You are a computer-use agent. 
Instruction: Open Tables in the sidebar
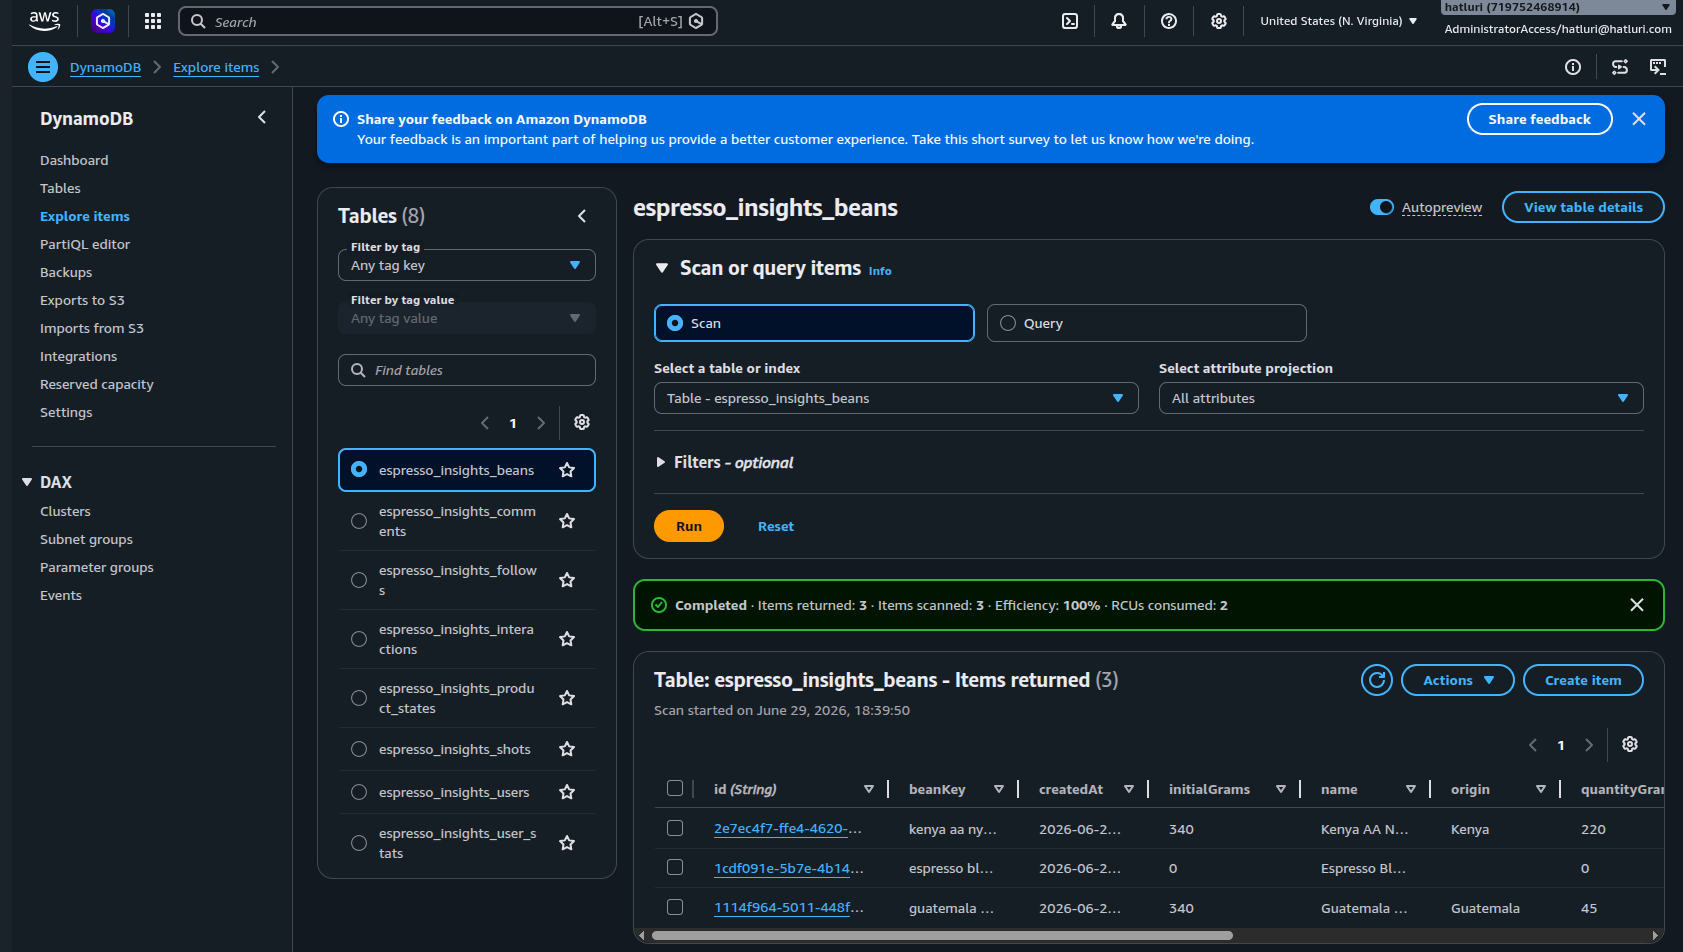point(60,188)
